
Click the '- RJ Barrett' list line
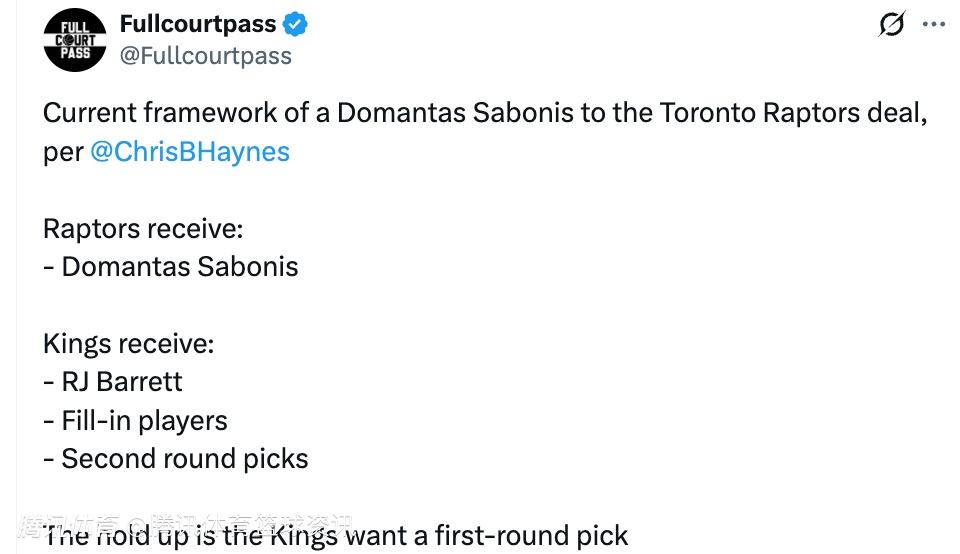pyautogui.click(x=113, y=382)
